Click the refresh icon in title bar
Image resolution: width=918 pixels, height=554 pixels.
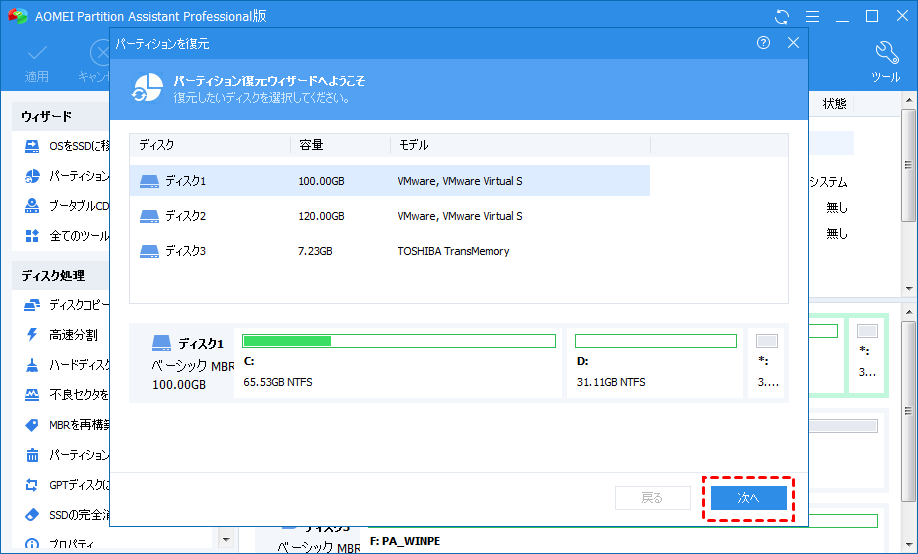click(782, 16)
